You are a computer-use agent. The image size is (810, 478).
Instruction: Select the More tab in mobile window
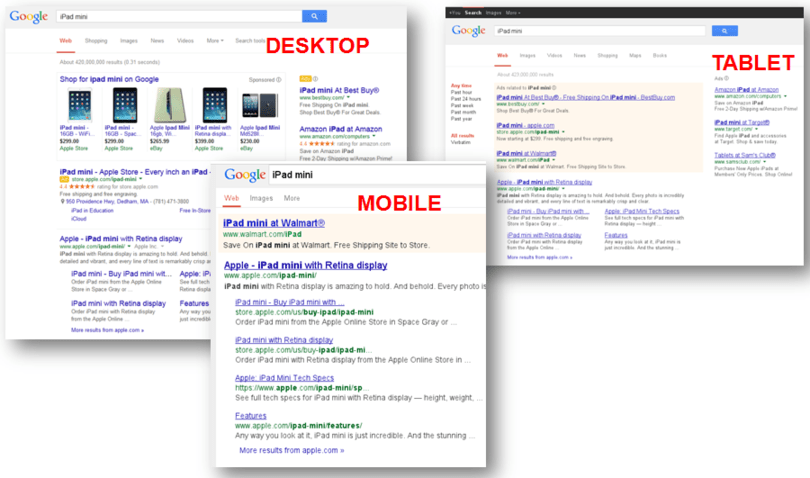(x=291, y=198)
